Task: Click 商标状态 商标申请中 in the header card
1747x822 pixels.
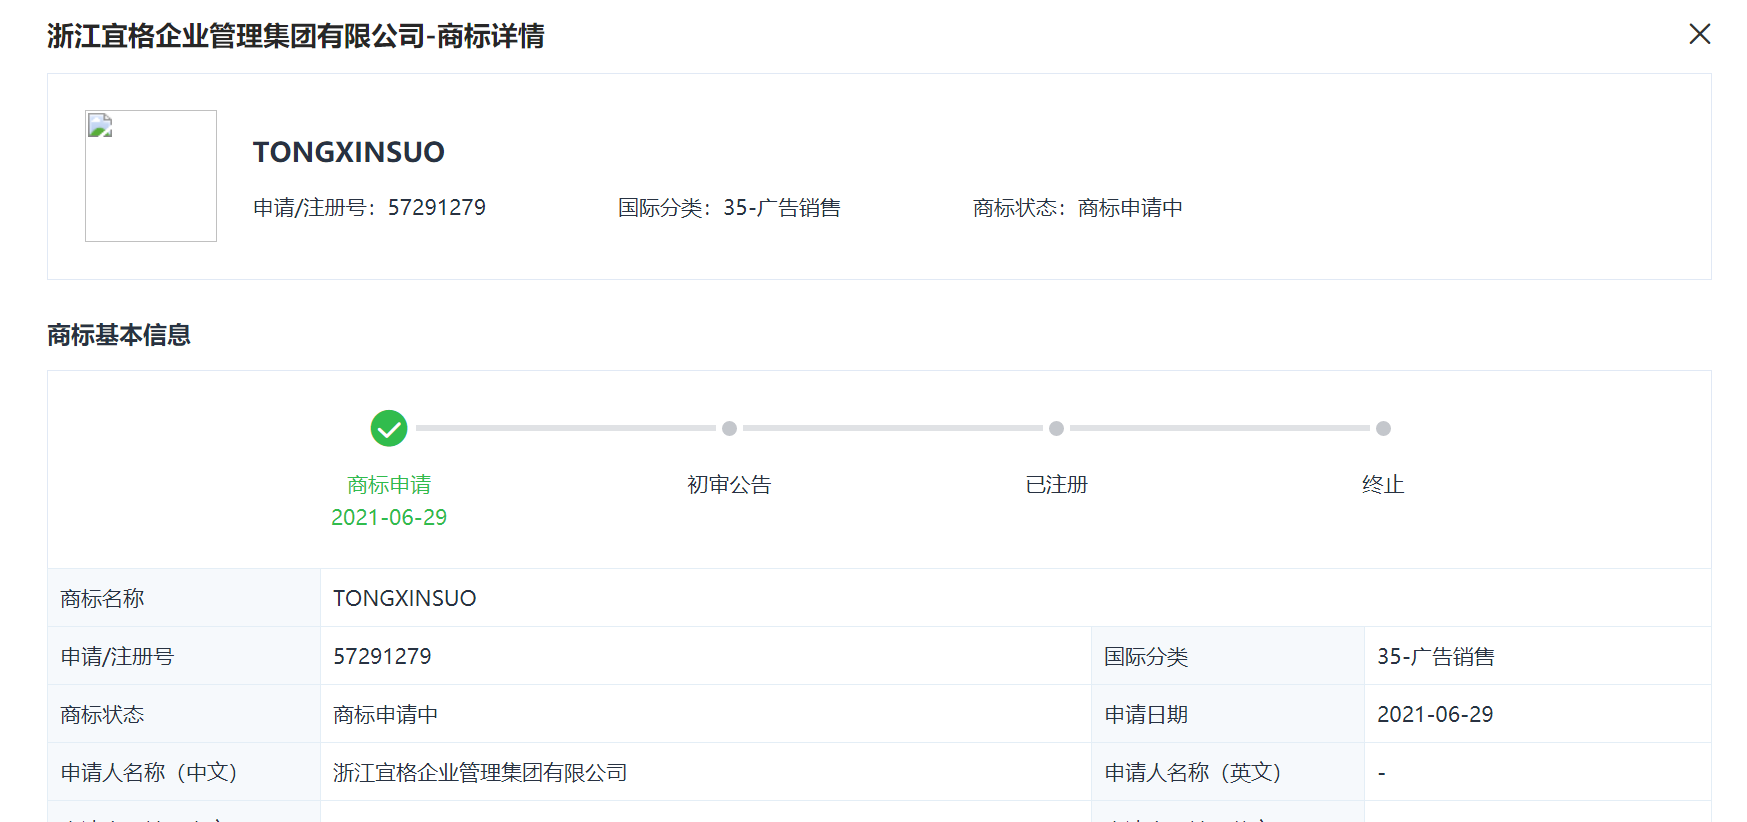Action: [1077, 208]
